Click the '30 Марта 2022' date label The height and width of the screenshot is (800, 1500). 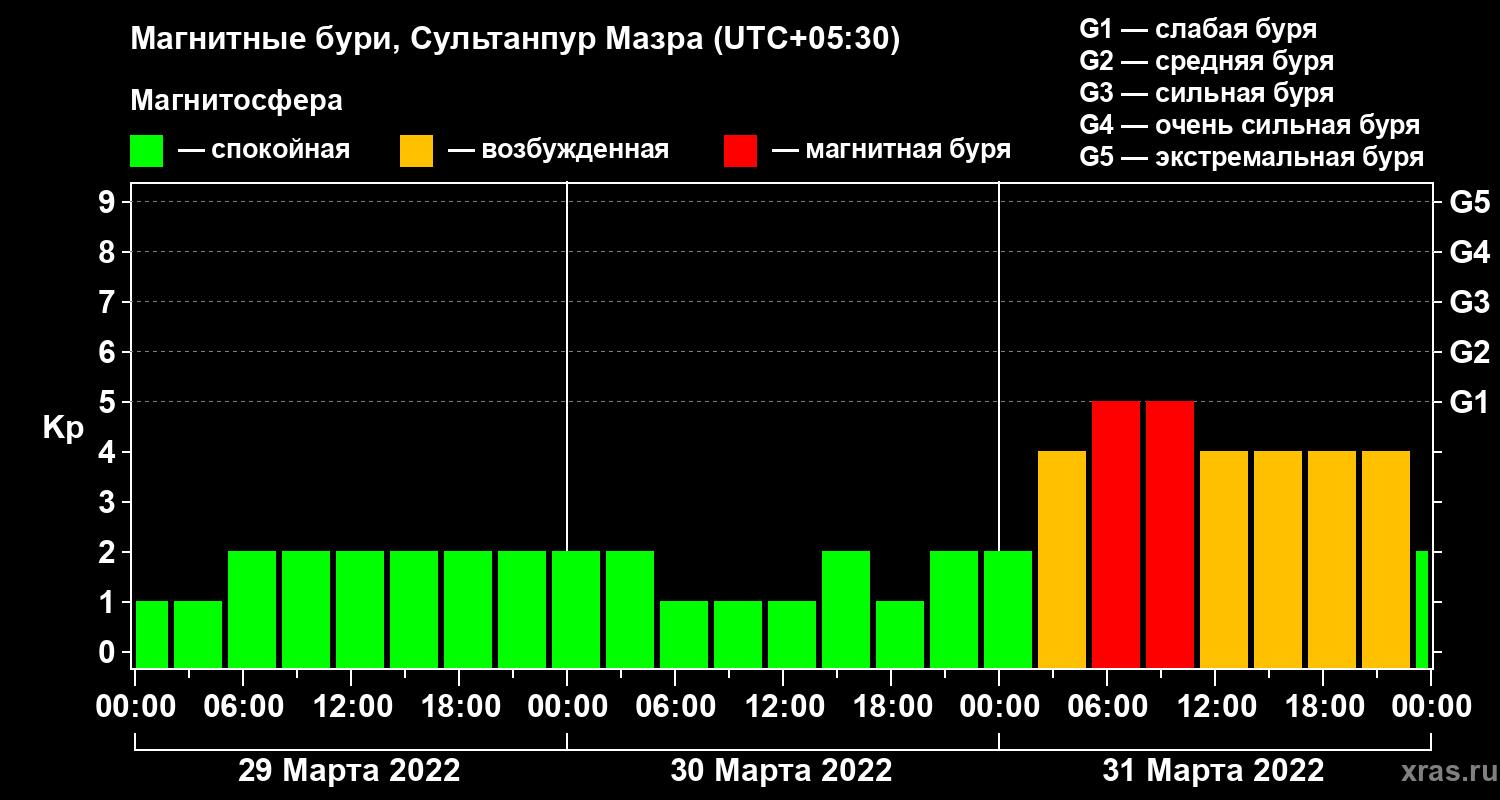781,771
